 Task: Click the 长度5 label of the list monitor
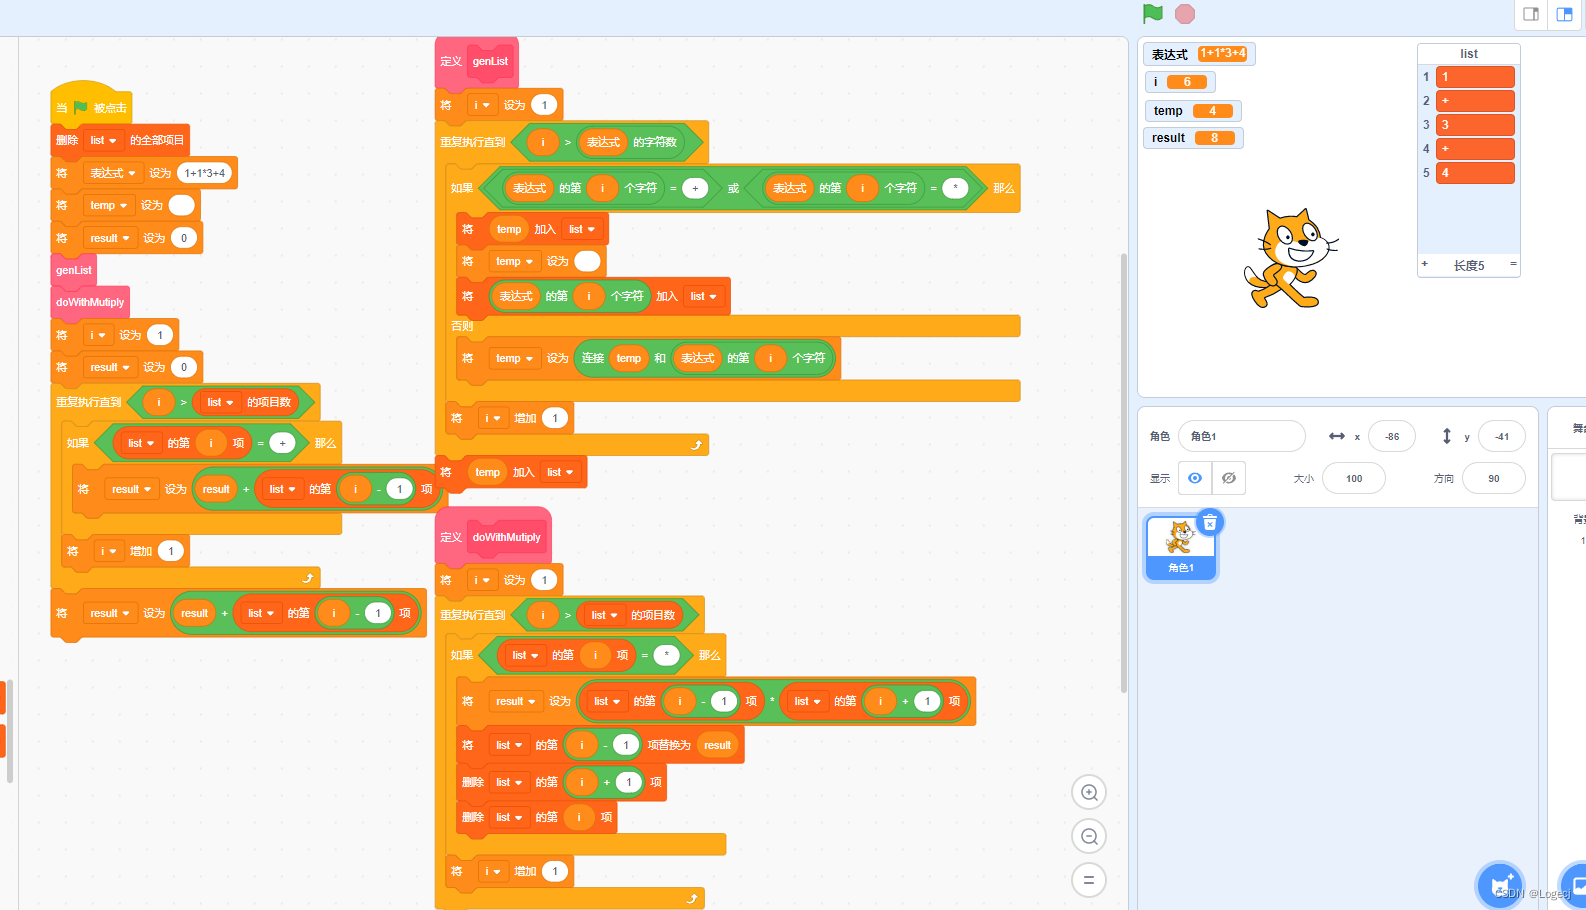[x=1469, y=265]
